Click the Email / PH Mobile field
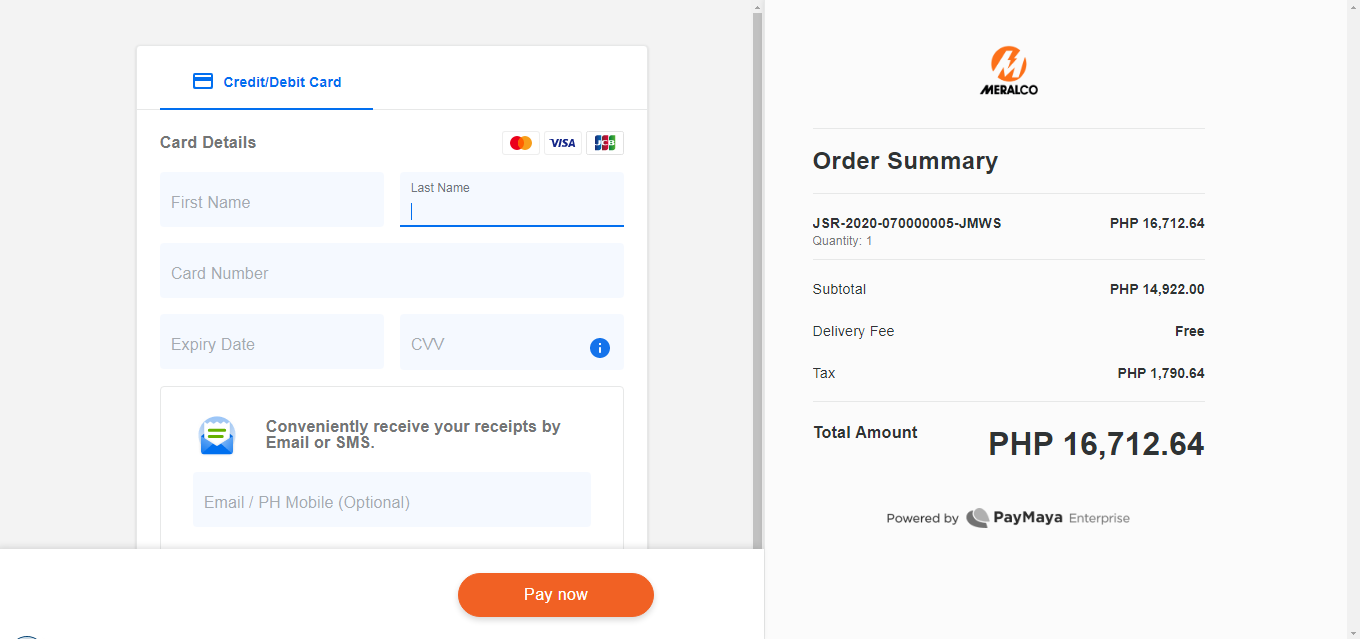This screenshot has width=1360, height=639. tap(392, 500)
